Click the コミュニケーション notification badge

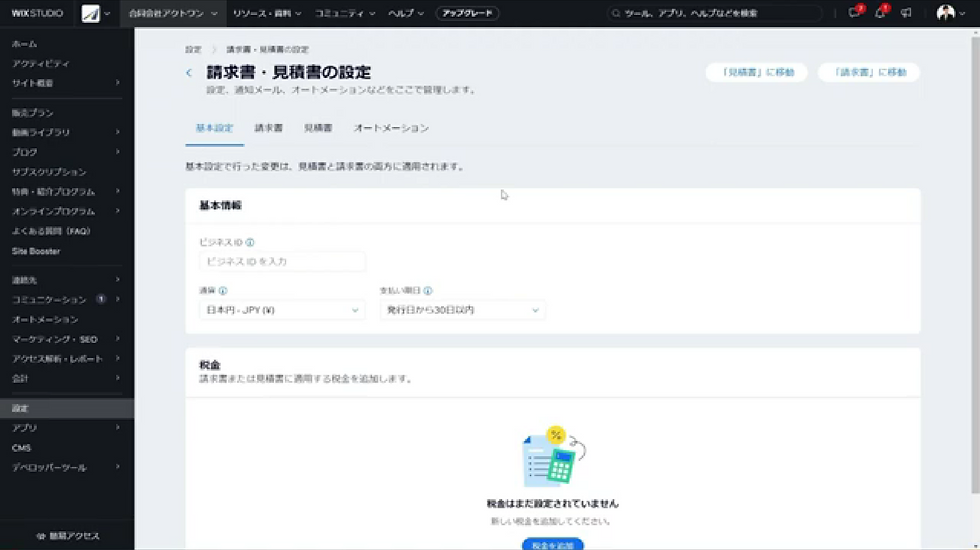101,299
